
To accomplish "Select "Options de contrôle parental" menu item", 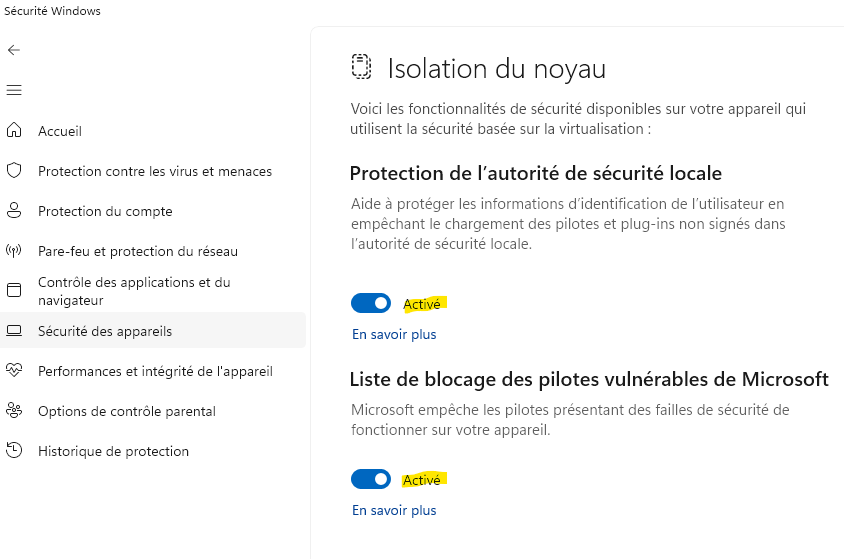I will pyautogui.click(x=127, y=411).
